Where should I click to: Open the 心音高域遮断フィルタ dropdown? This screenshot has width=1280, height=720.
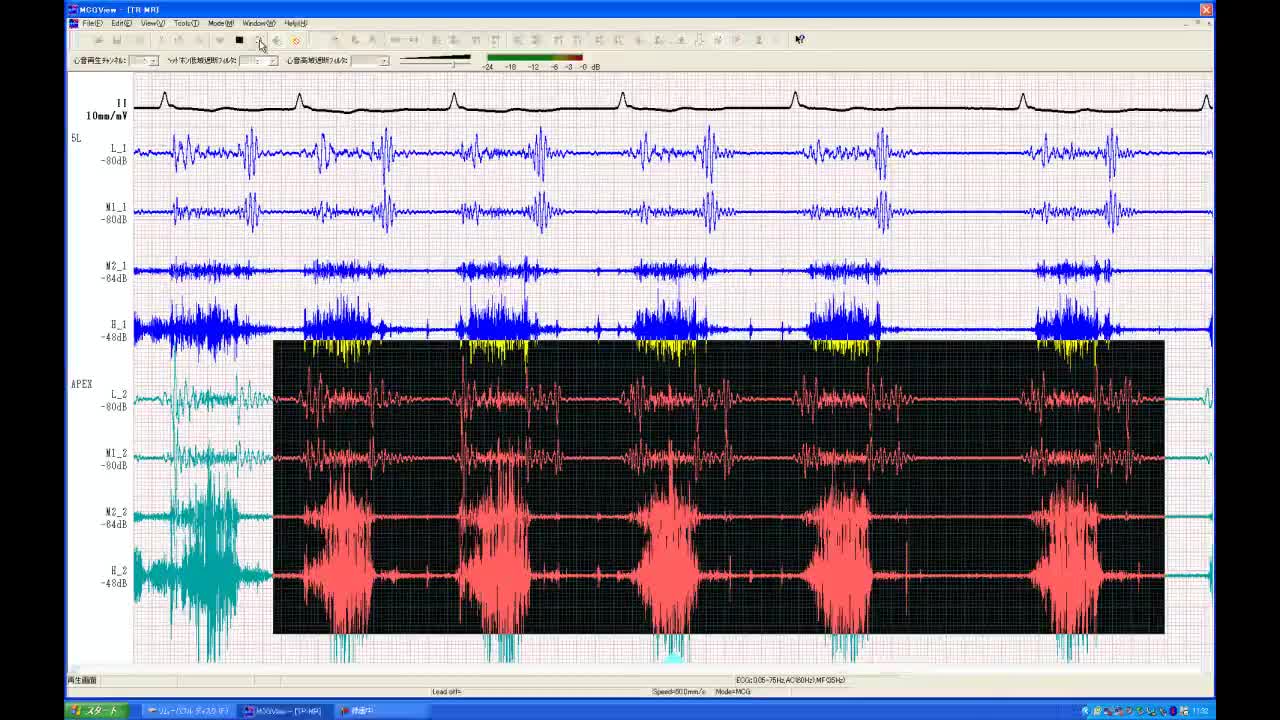[383, 61]
